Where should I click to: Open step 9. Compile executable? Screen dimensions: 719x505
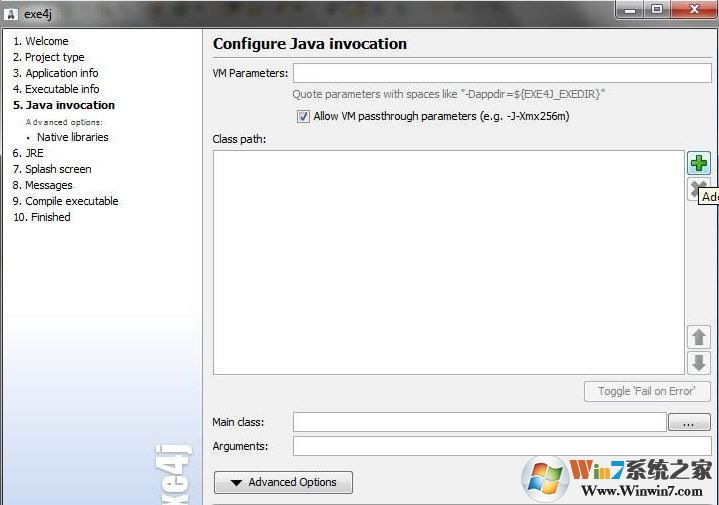pyautogui.click(x=66, y=201)
